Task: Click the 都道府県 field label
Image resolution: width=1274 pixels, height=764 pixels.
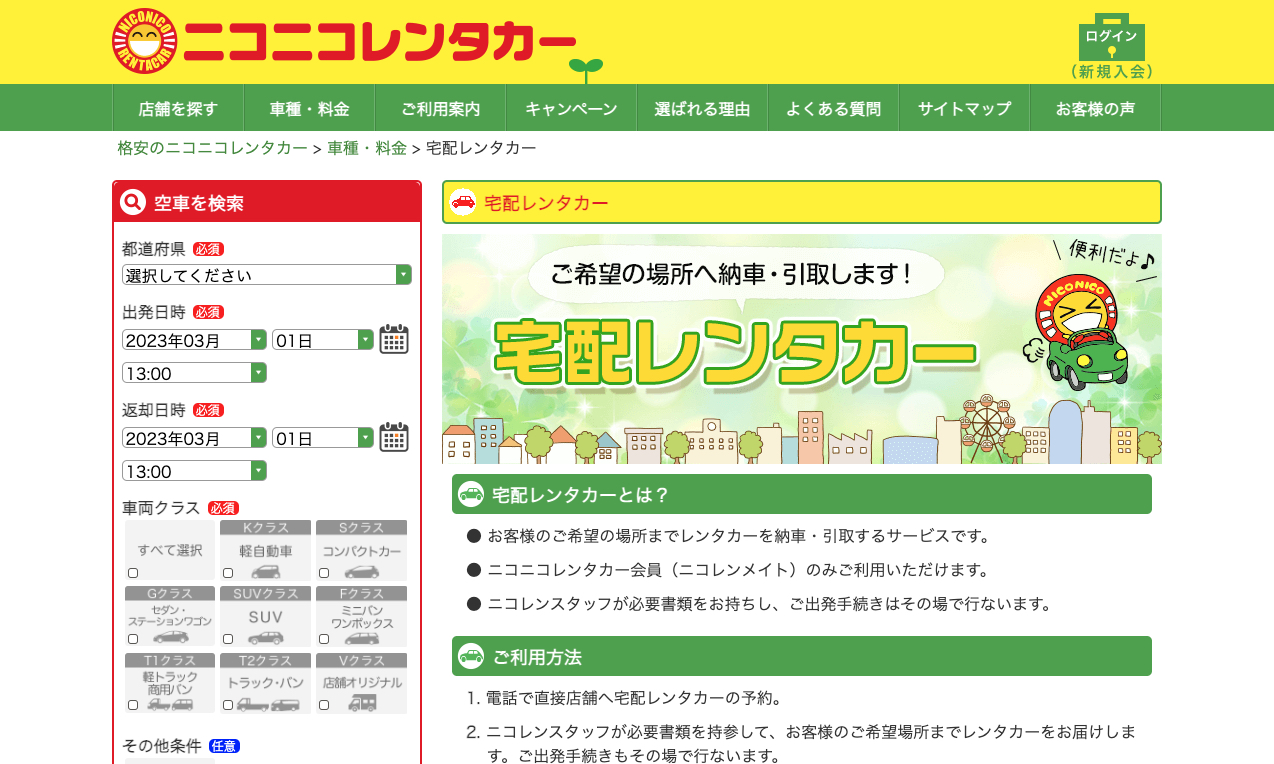Action: 154,249
